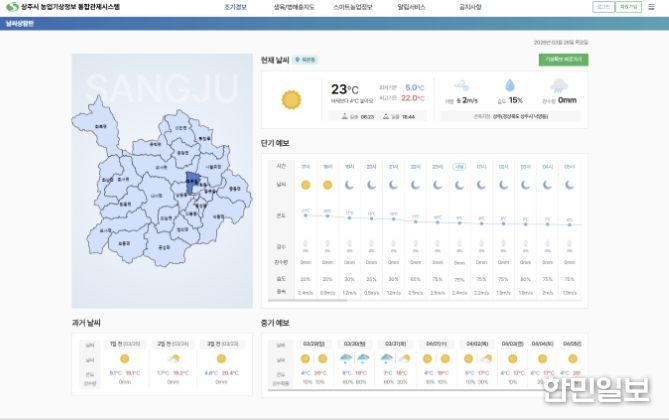669x420 pixels.
Task: Click the wind speed icon showing 2m/s
Action: [462, 86]
